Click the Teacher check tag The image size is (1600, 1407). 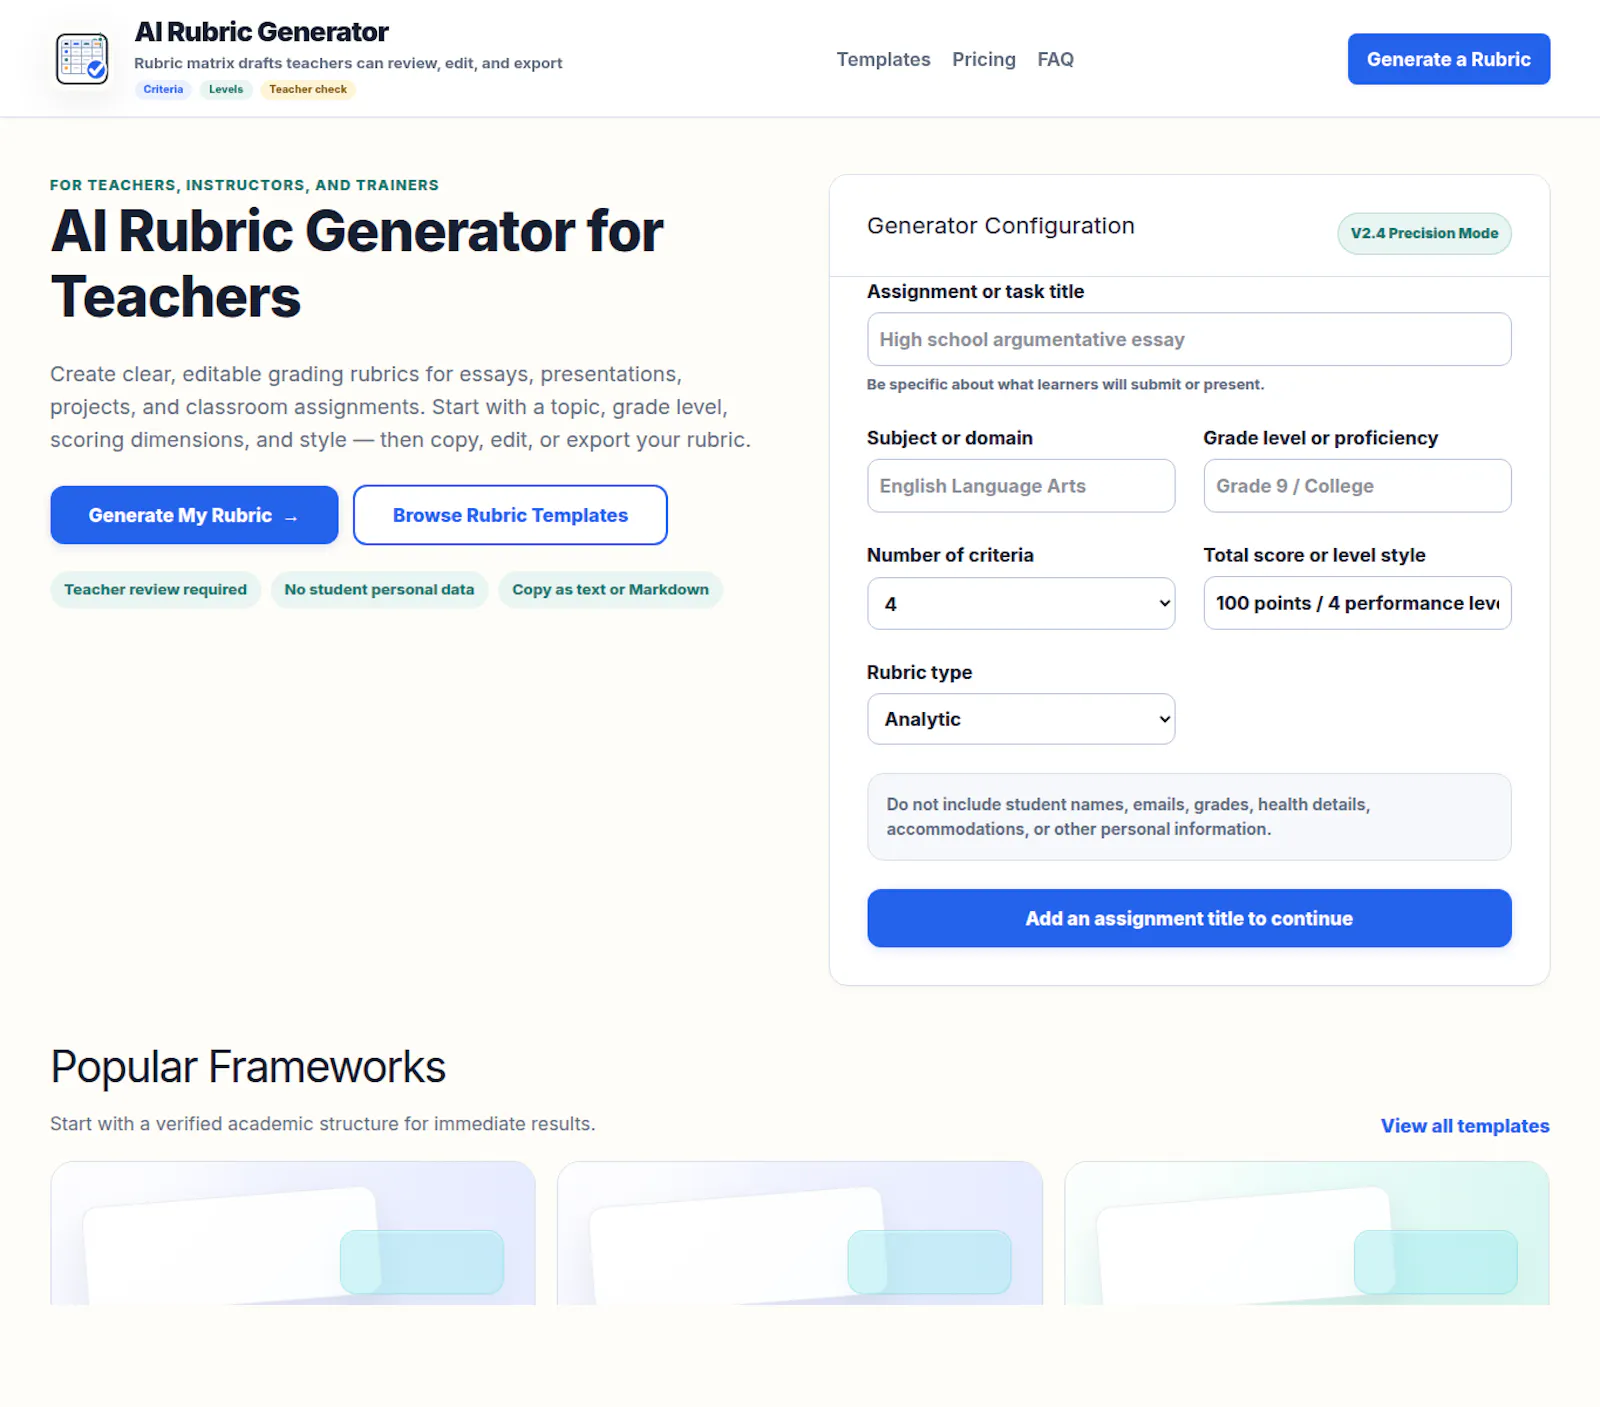pyautogui.click(x=308, y=89)
